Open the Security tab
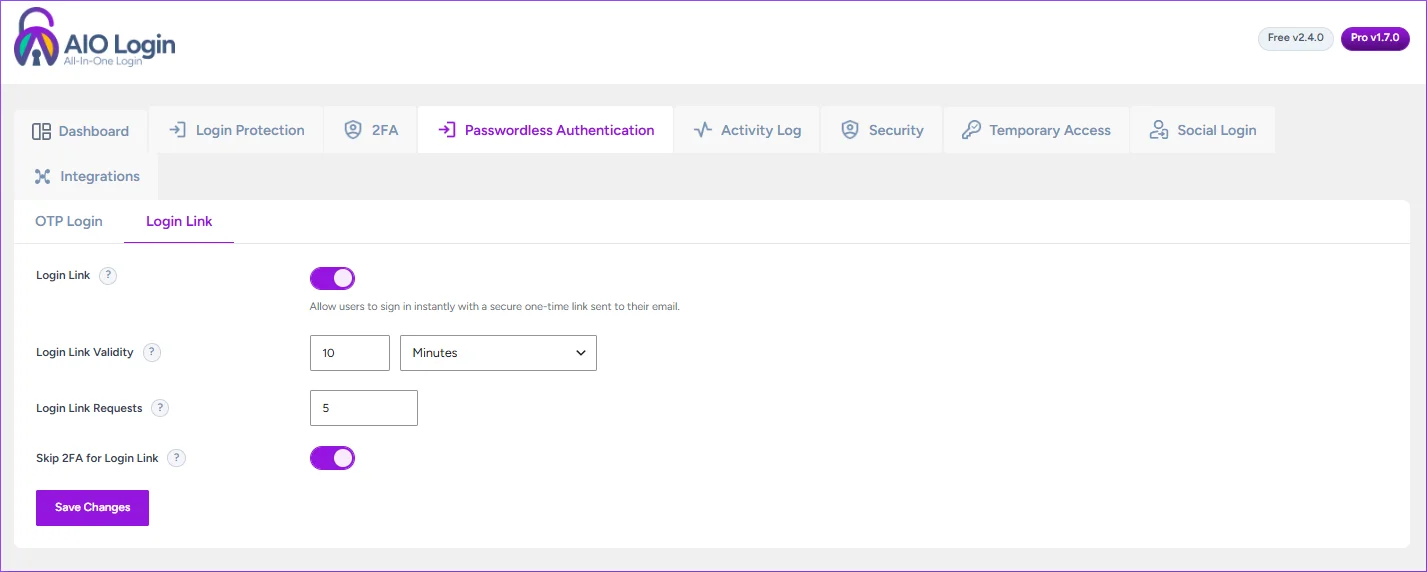1427x572 pixels. point(882,130)
